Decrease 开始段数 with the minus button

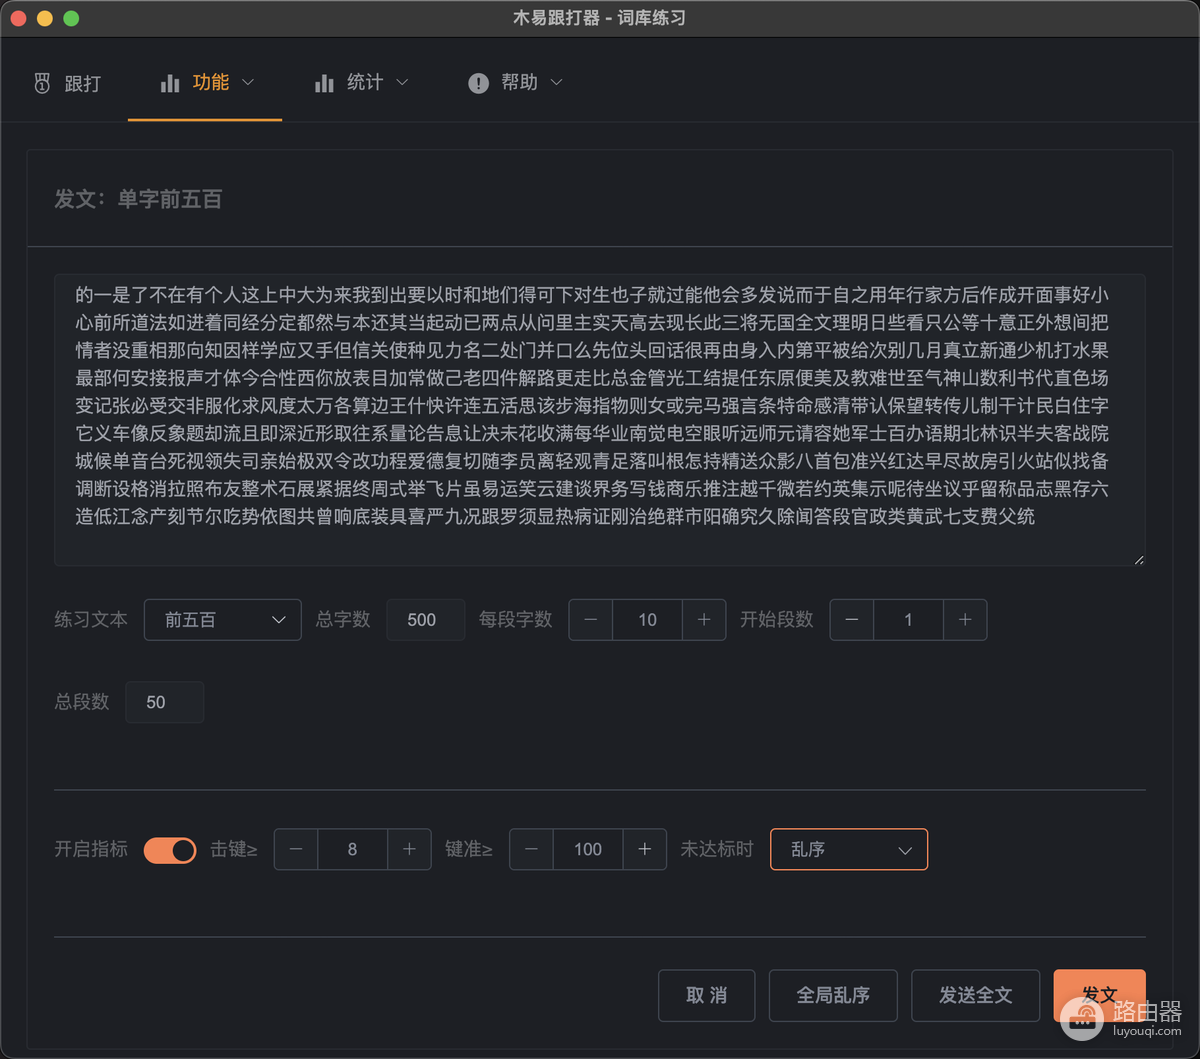pos(852,620)
